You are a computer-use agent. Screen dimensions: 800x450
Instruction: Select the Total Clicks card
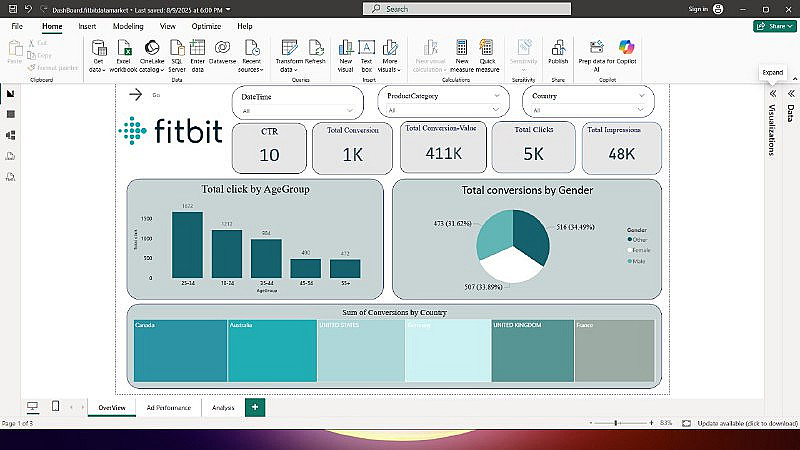pos(533,148)
